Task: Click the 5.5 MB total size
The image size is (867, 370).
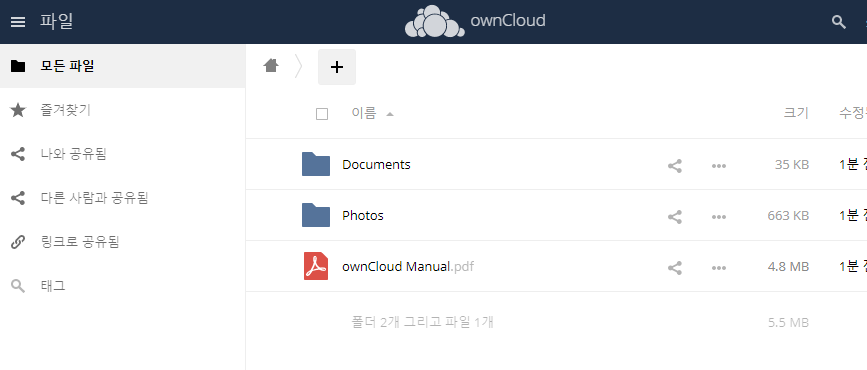Action: [x=788, y=322]
